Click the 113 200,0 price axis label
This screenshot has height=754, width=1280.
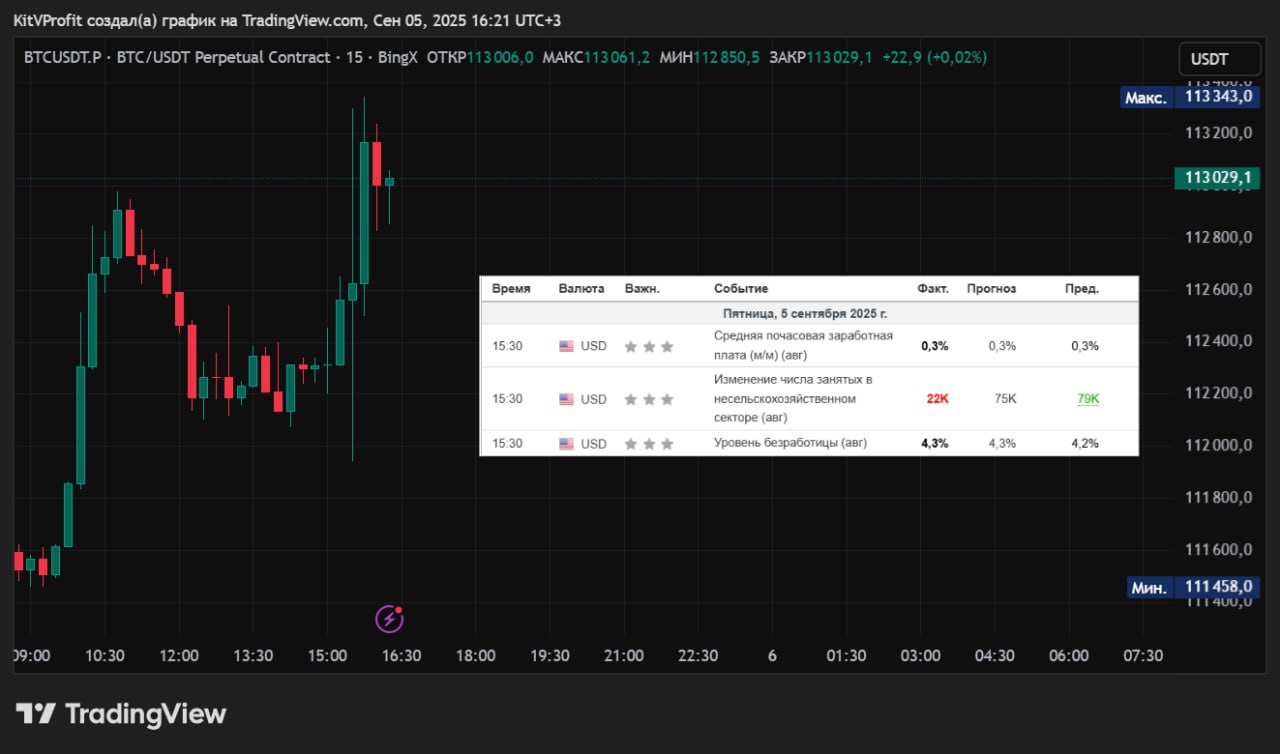pos(1218,133)
